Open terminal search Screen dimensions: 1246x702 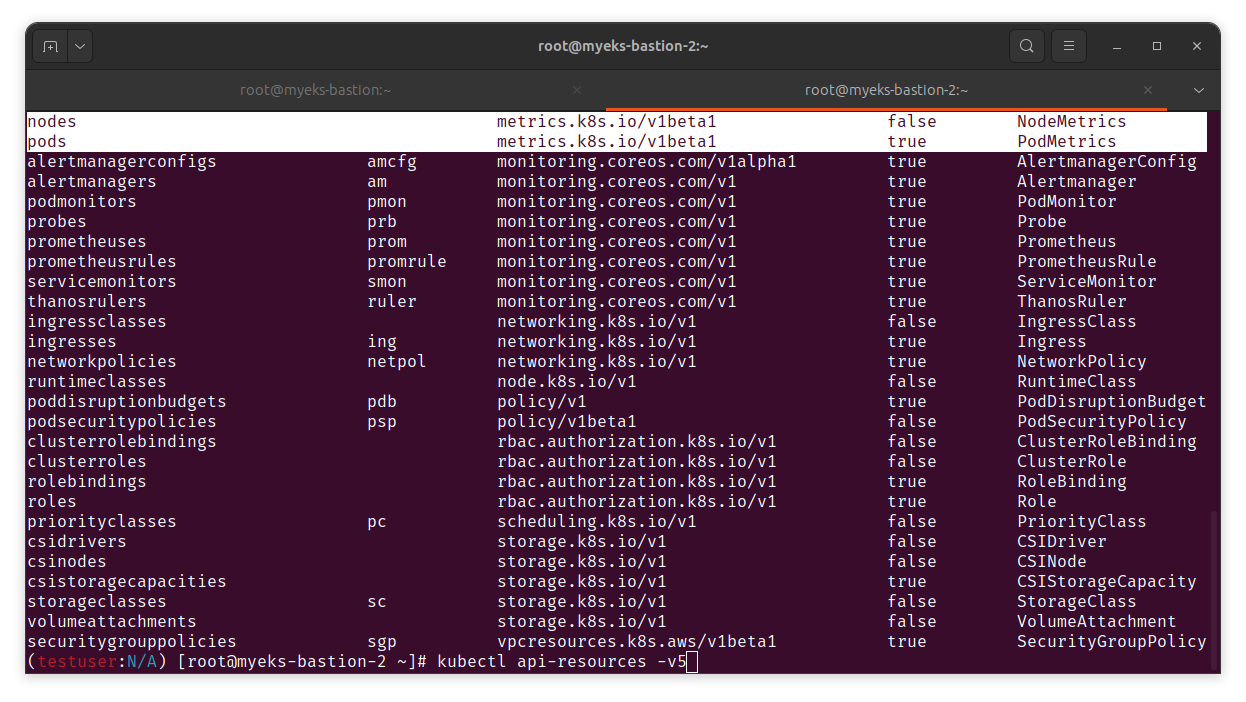tap(1027, 46)
